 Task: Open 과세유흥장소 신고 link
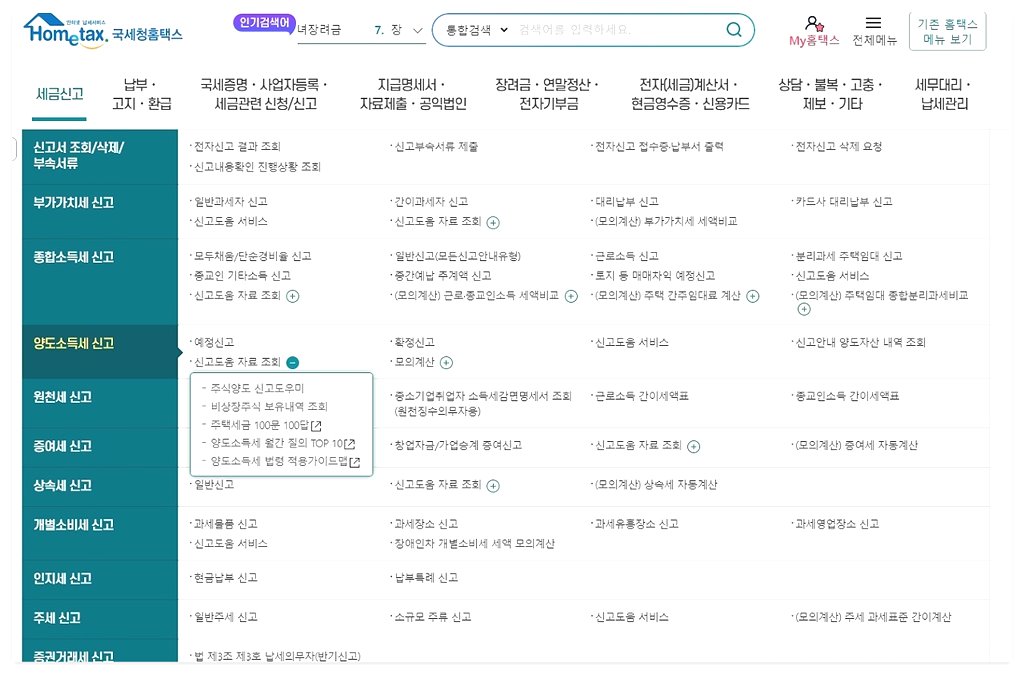click(x=636, y=524)
